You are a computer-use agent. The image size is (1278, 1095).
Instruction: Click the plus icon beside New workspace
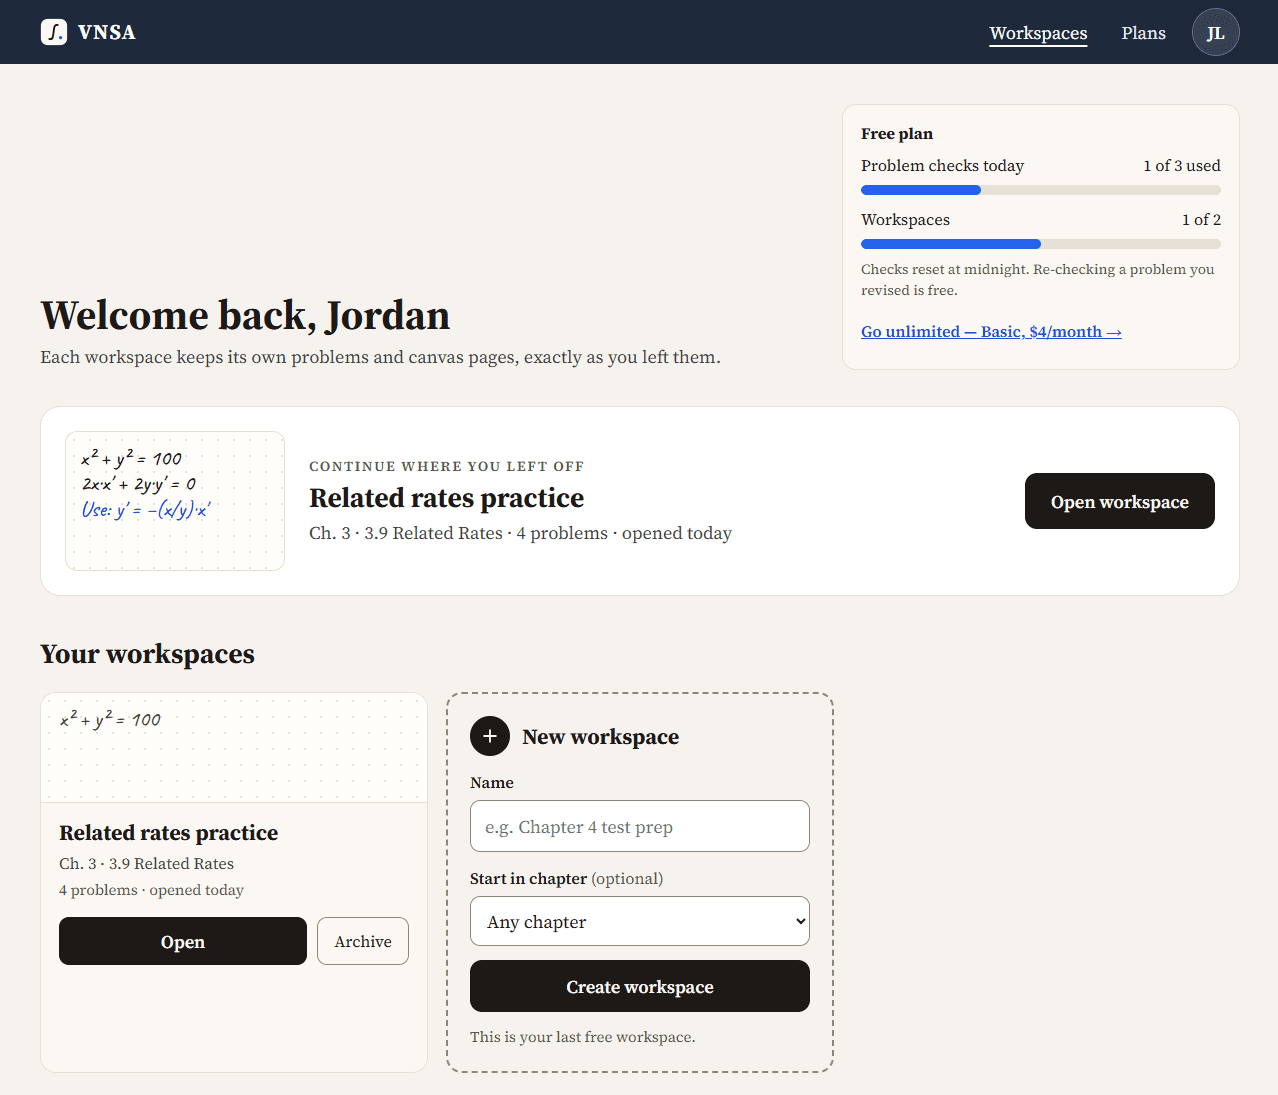pyautogui.click(x=490, y=736)
